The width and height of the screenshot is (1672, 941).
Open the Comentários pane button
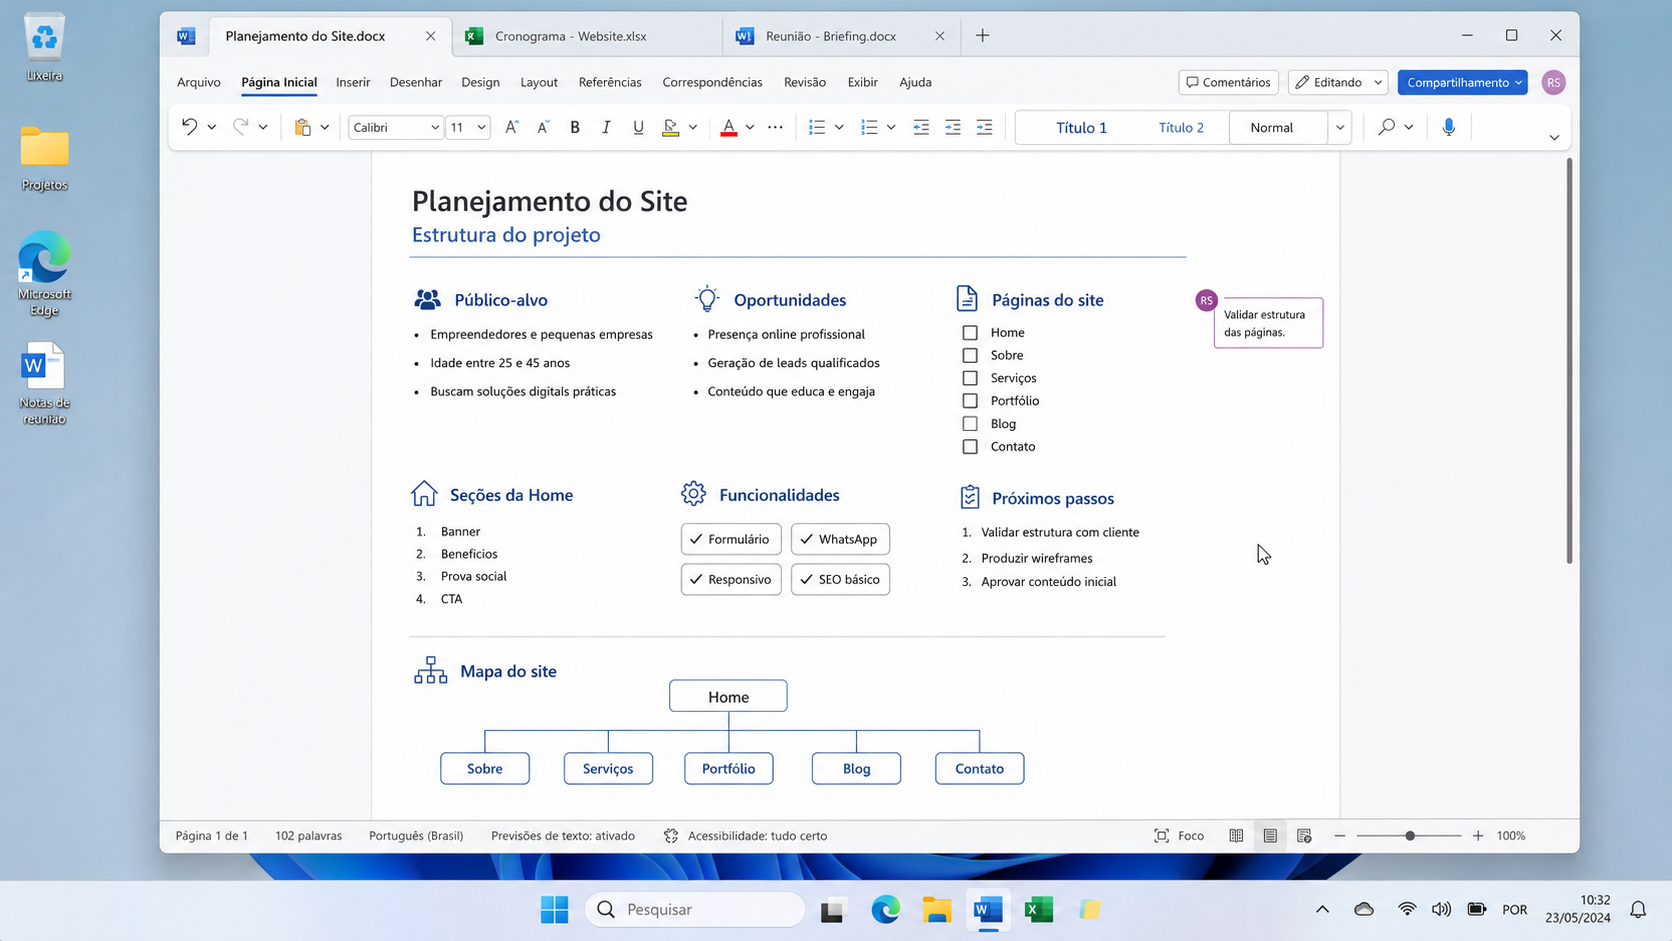tap(1229, 83)
